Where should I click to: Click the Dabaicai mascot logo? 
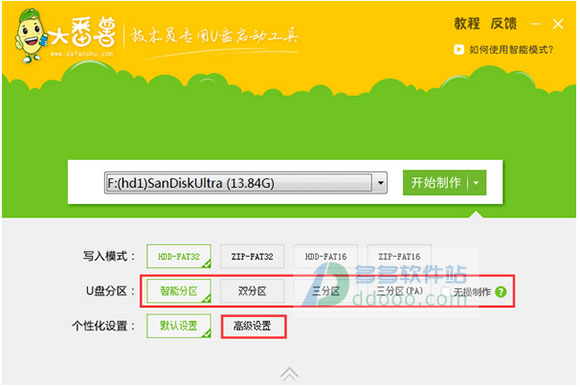tap(31, 36)
